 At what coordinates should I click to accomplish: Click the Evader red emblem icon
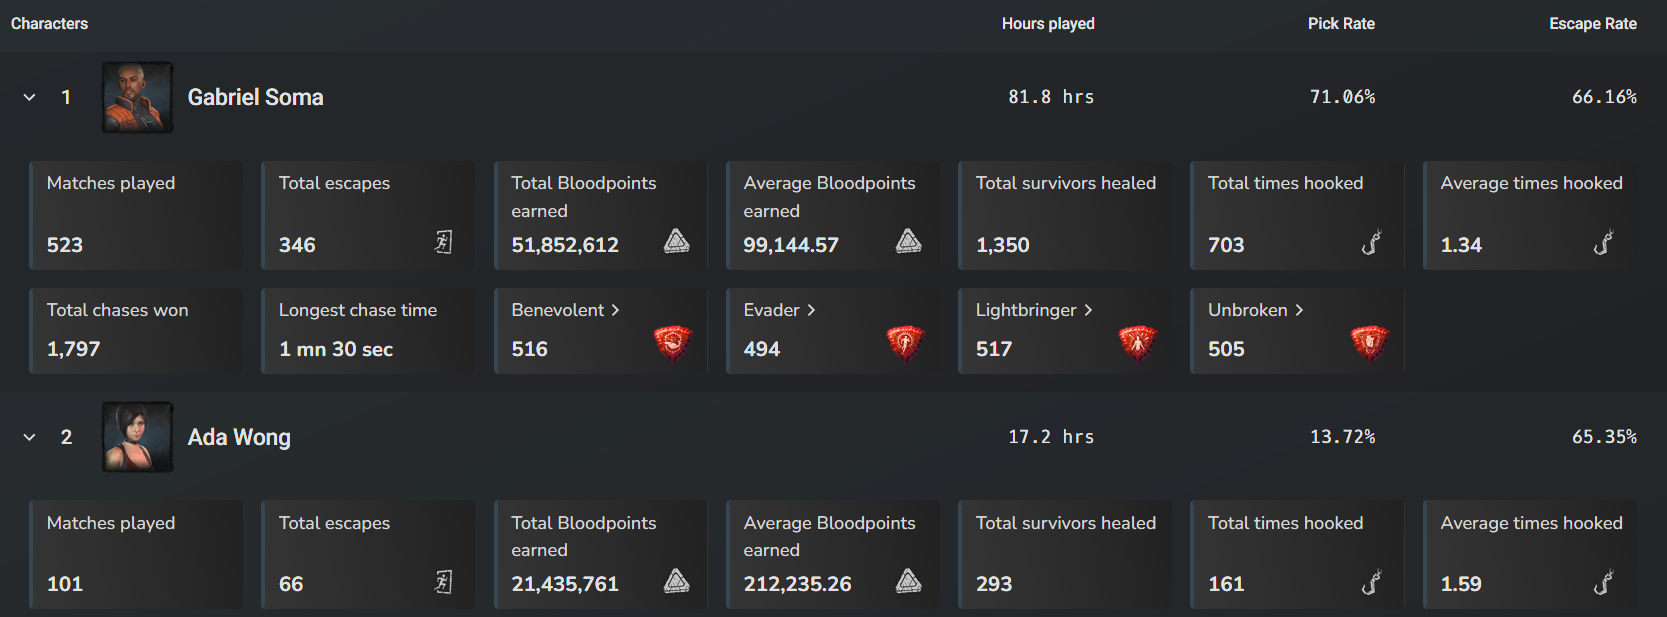[905, 343]
